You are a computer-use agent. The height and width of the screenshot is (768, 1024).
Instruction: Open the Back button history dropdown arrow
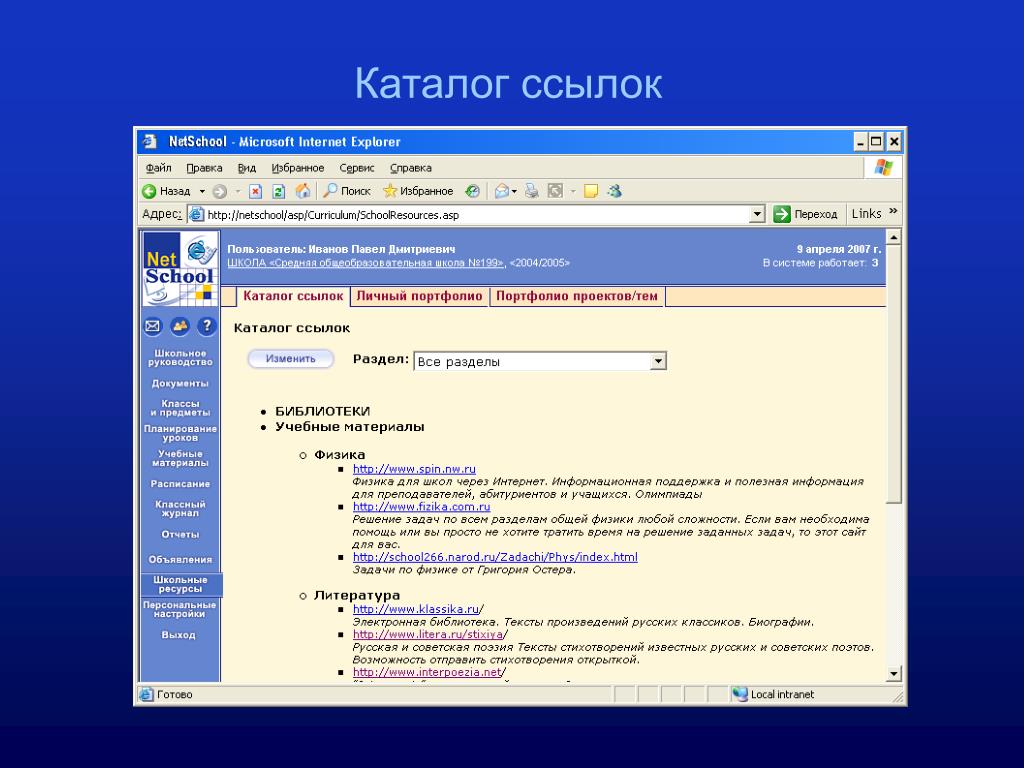click(202, 191)
